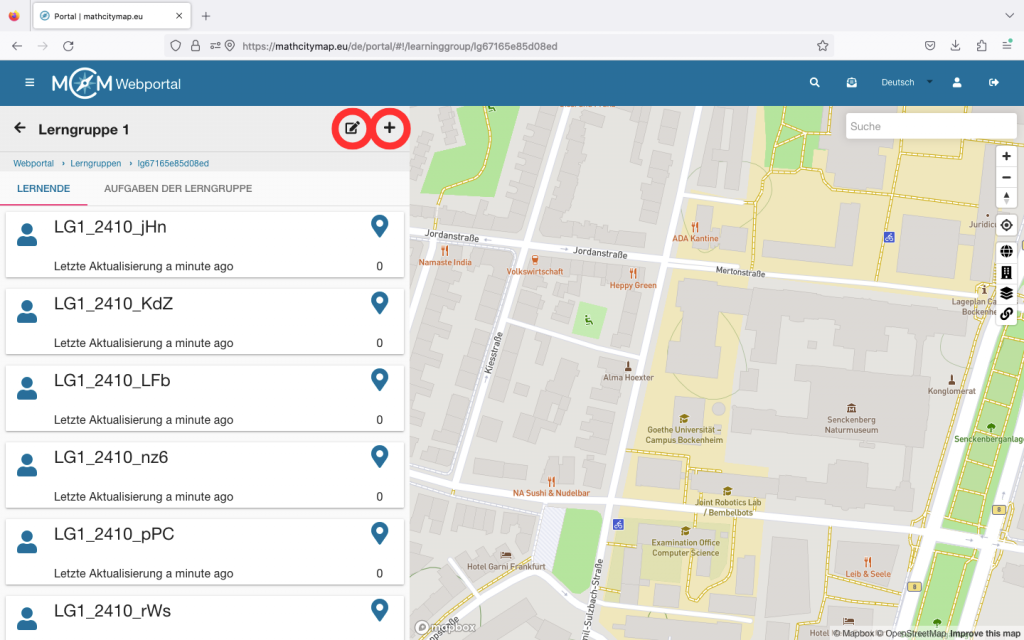Click into the Suche map search field
Viewport: 1024px width, 640px height.
pos(930,127)
